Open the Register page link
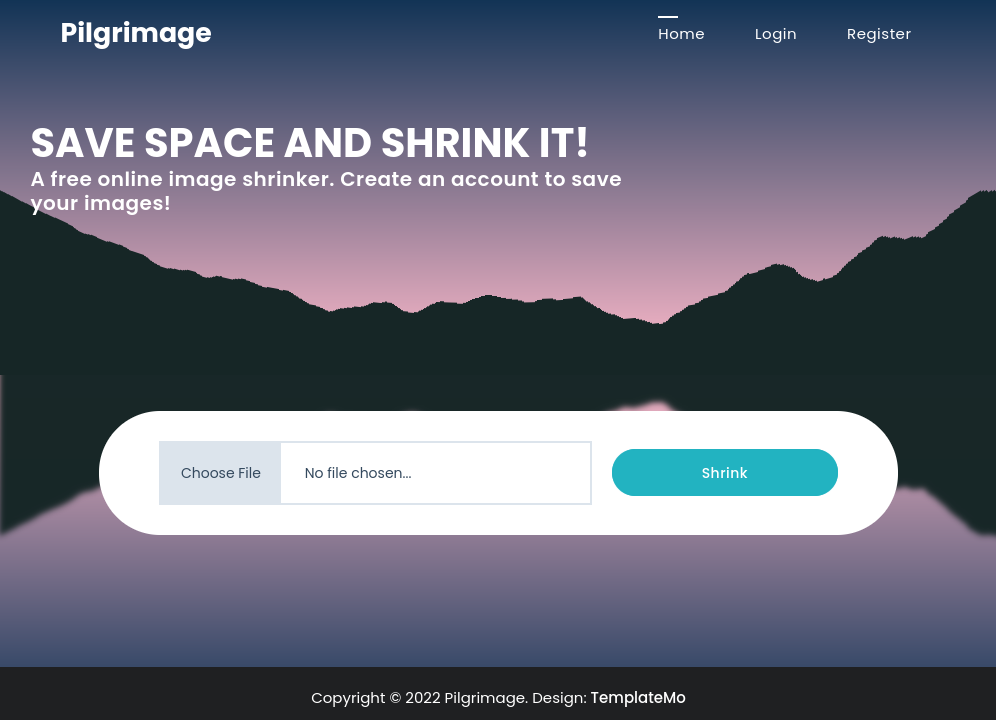Viewport: 996px width, 720px height. [x=878, y=34]
